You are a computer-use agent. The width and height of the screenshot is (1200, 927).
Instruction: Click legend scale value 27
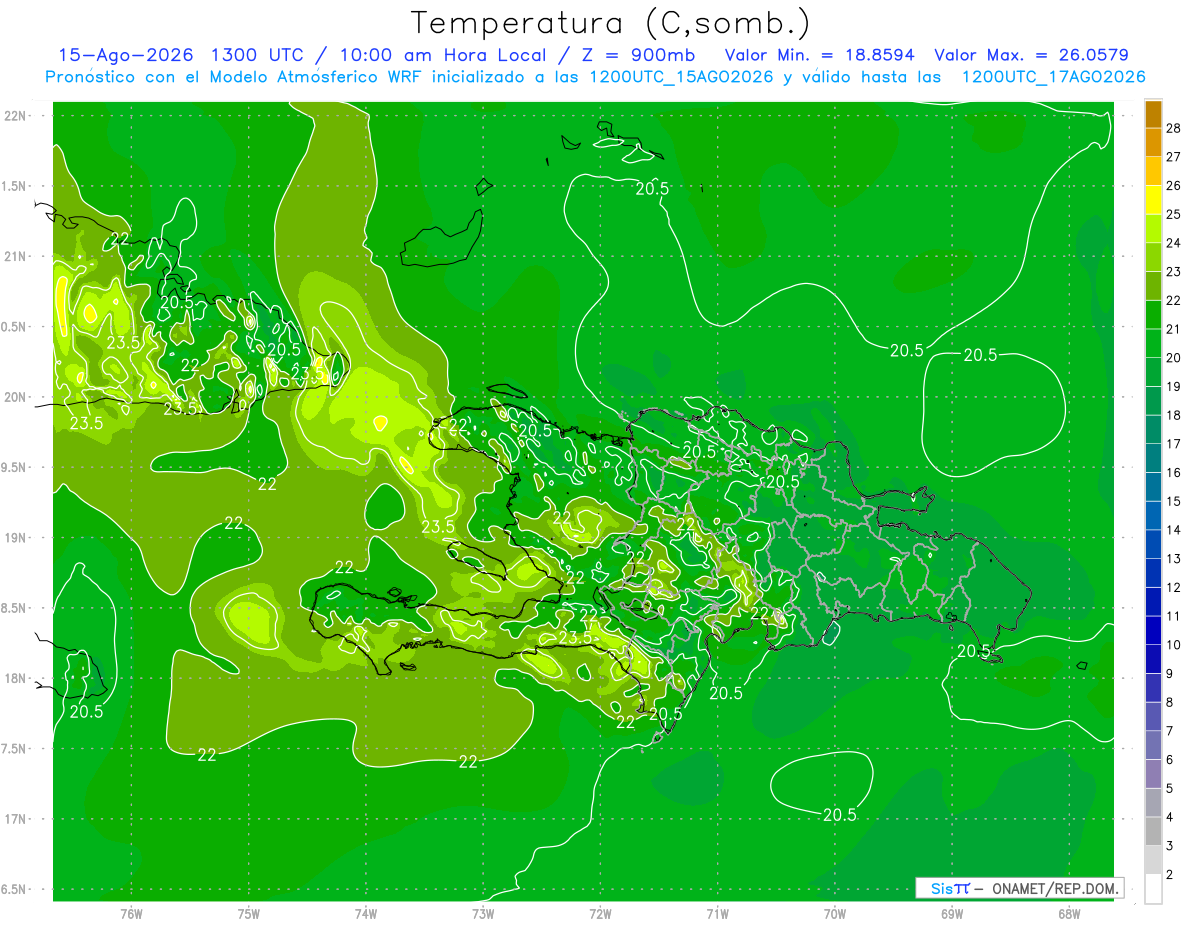click(1175, 157)
